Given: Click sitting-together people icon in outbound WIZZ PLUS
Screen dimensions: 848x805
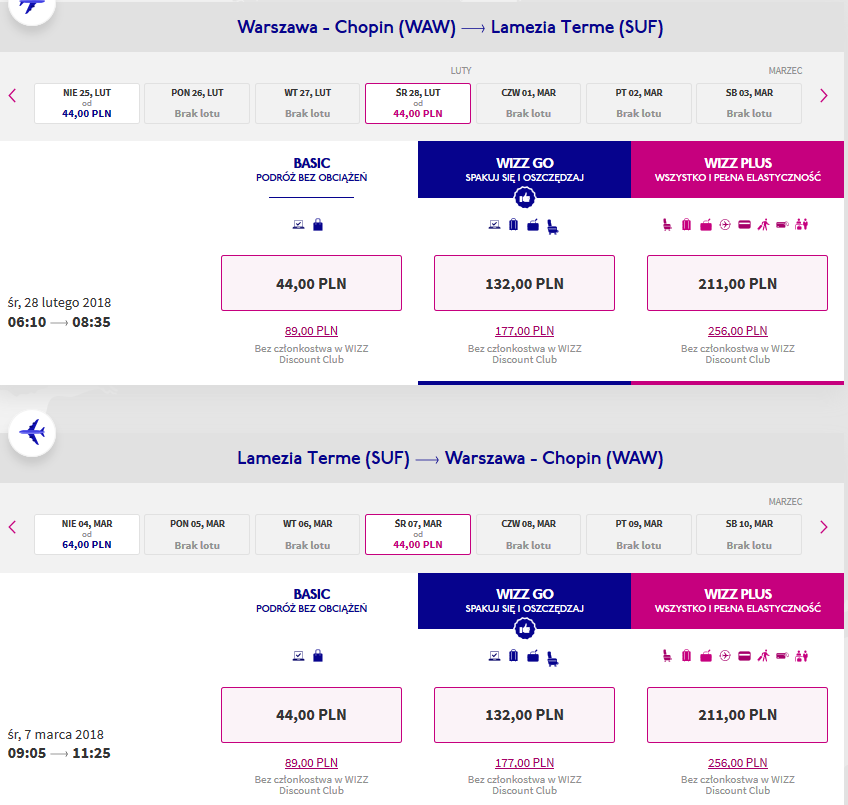Looking at the screenshot, I should (x=801, y=225).
